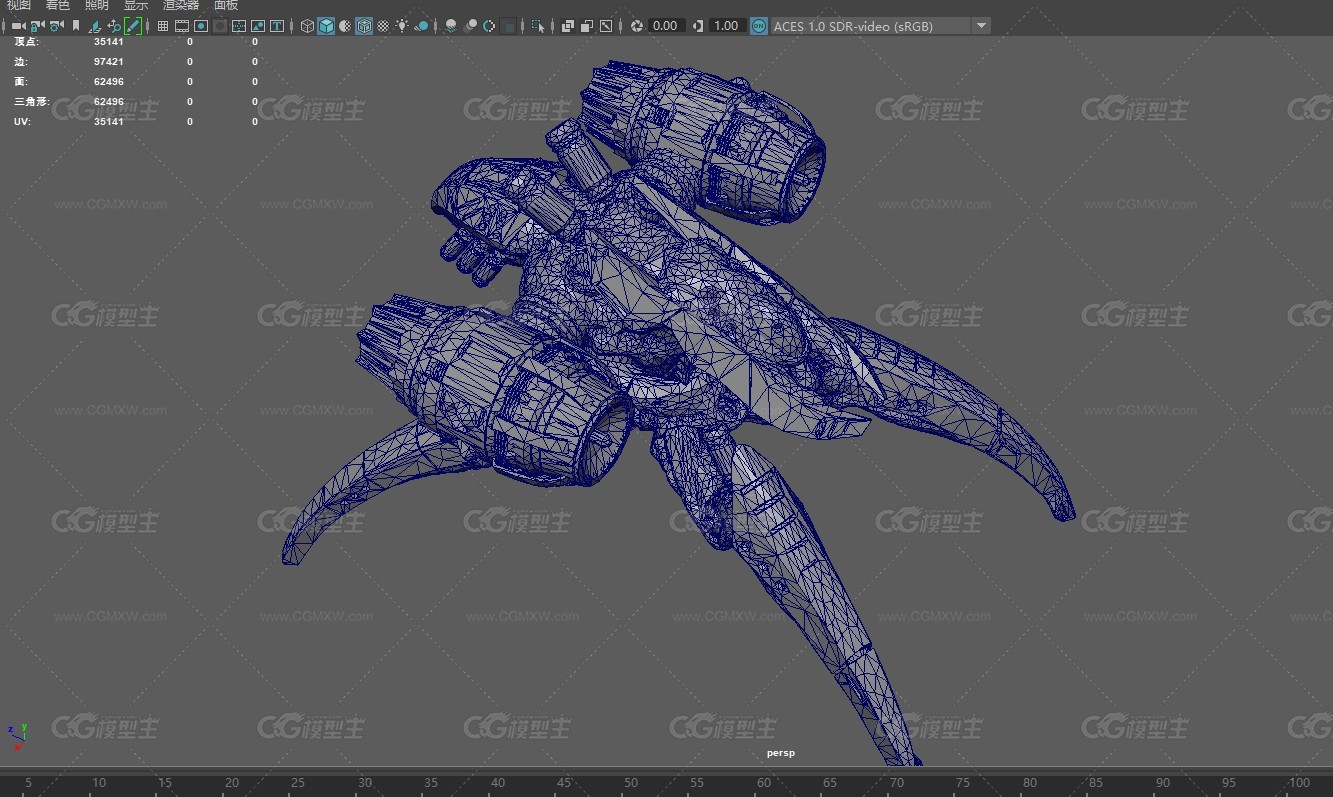The width and height of the screenshot is (1333, 797).
Task: Toggle X-Ray display icon
Action: pos(568,26)
